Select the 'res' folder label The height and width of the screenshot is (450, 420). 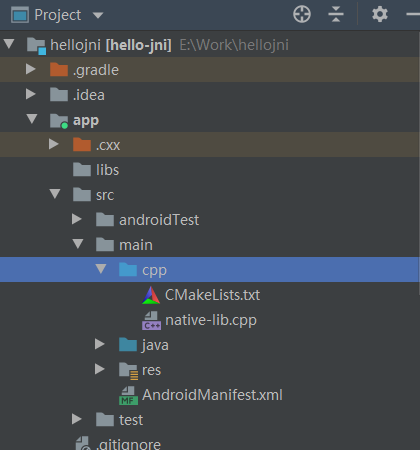[151, 371]
